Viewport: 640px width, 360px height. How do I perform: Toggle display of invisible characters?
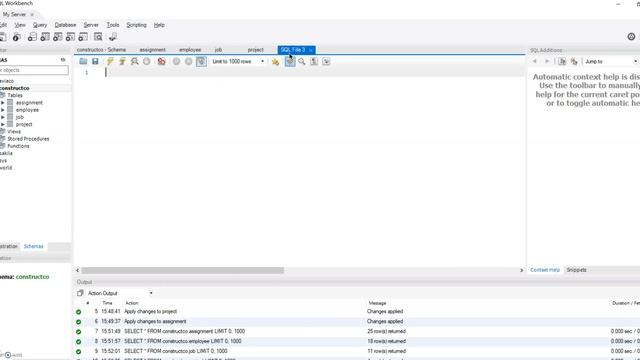[314, 62]
